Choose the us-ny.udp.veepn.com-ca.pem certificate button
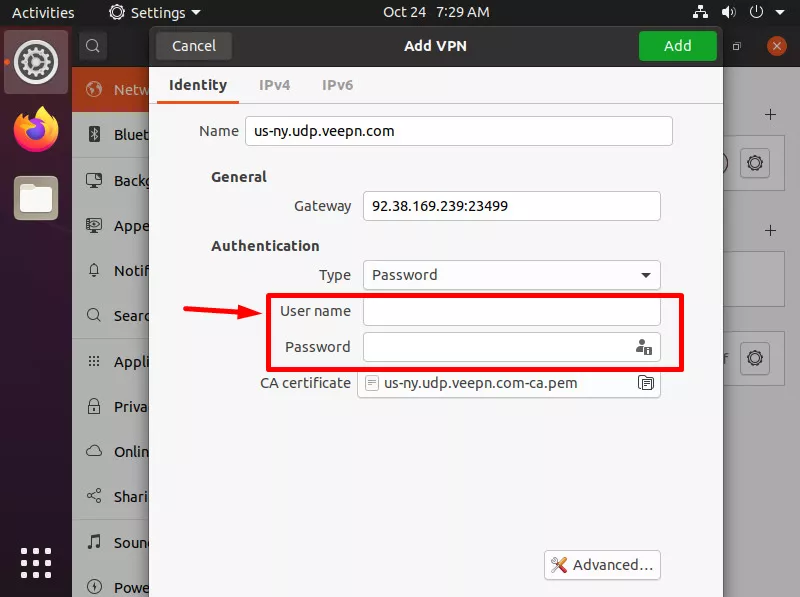The height and width of the screenshot is (597, 800). (x=509, y=383)
